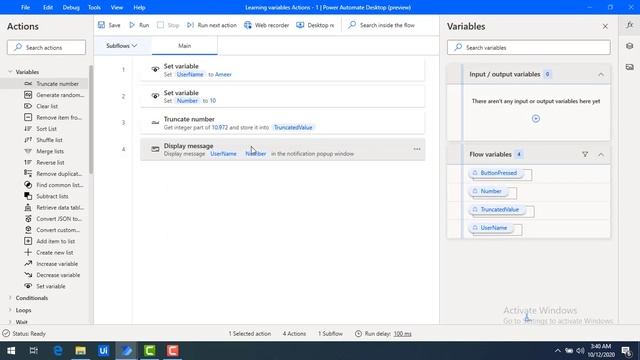Click the Save toolbar button
The height and width of the screenshot is (360, 640).
coord(109,25)
